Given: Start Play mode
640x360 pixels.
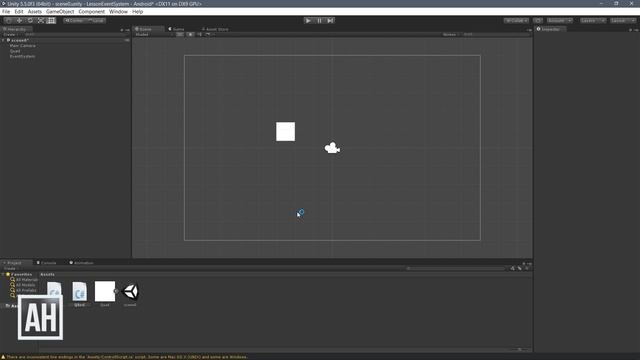Looking at the screenshot, I should (x=308, y=20).
